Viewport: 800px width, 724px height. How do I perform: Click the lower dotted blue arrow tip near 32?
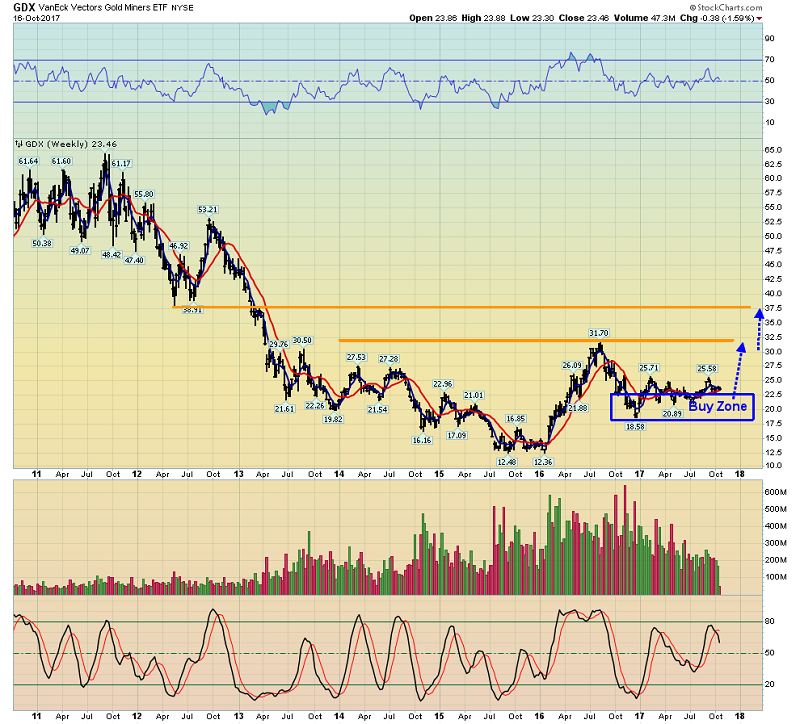pyautogui.click(x=741, y=347)
